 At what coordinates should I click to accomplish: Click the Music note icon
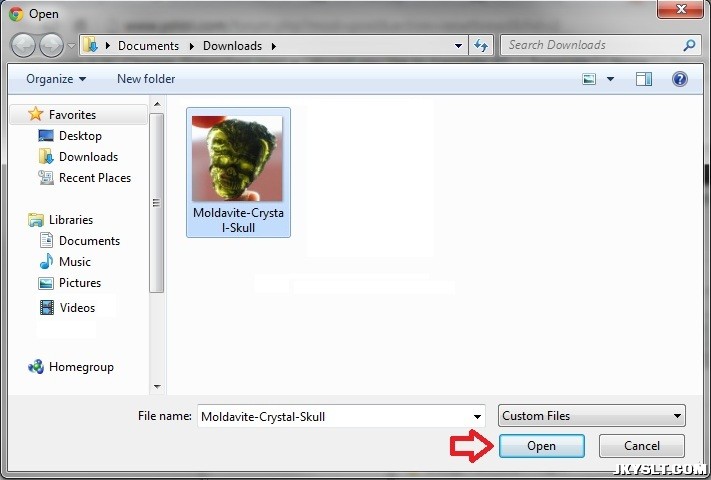click(46, 262)
